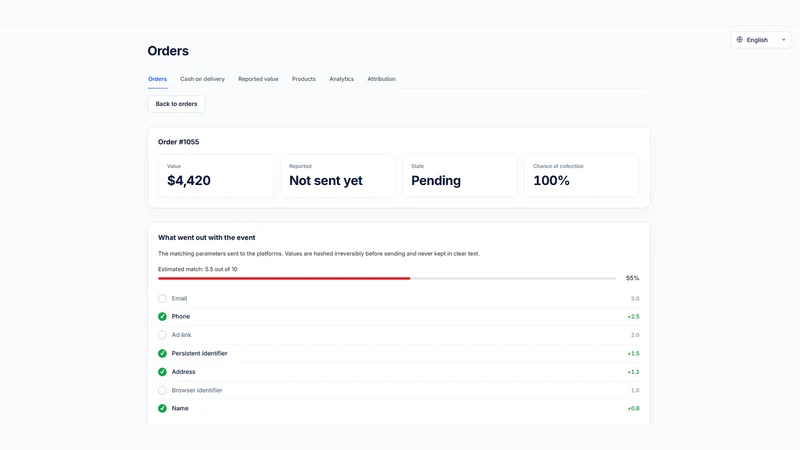
Task: Click the Browser identifier label
Action: [197, 390]
